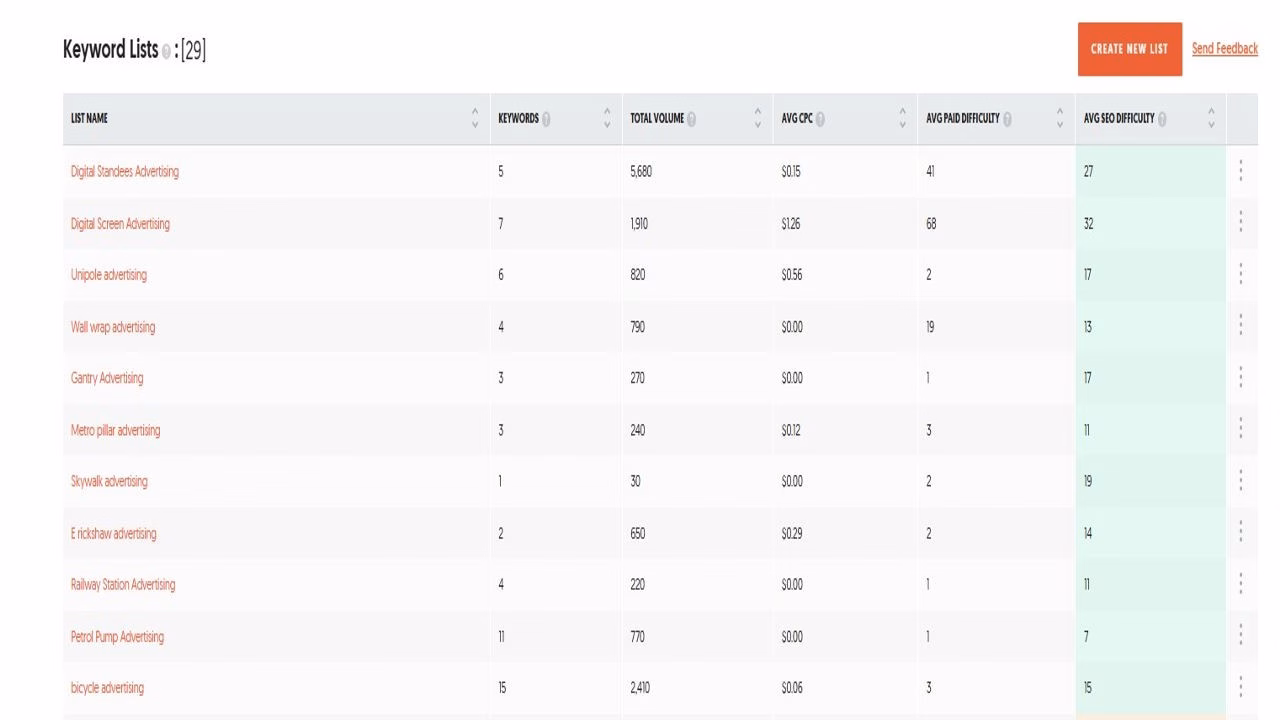
Task: Open three-dot menu for Unipole advertising row
Action: [1240, 274]
